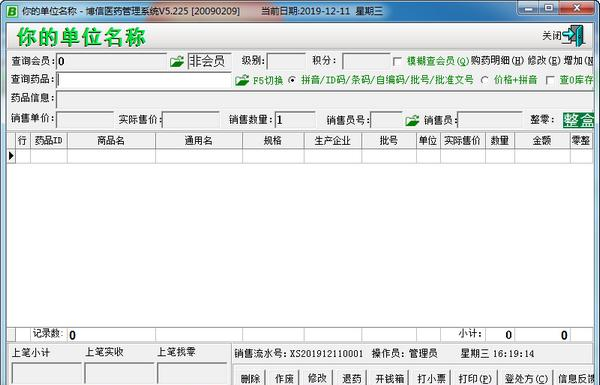
Task: Click the current row arrow indicator in table
Action: (11, 156)
